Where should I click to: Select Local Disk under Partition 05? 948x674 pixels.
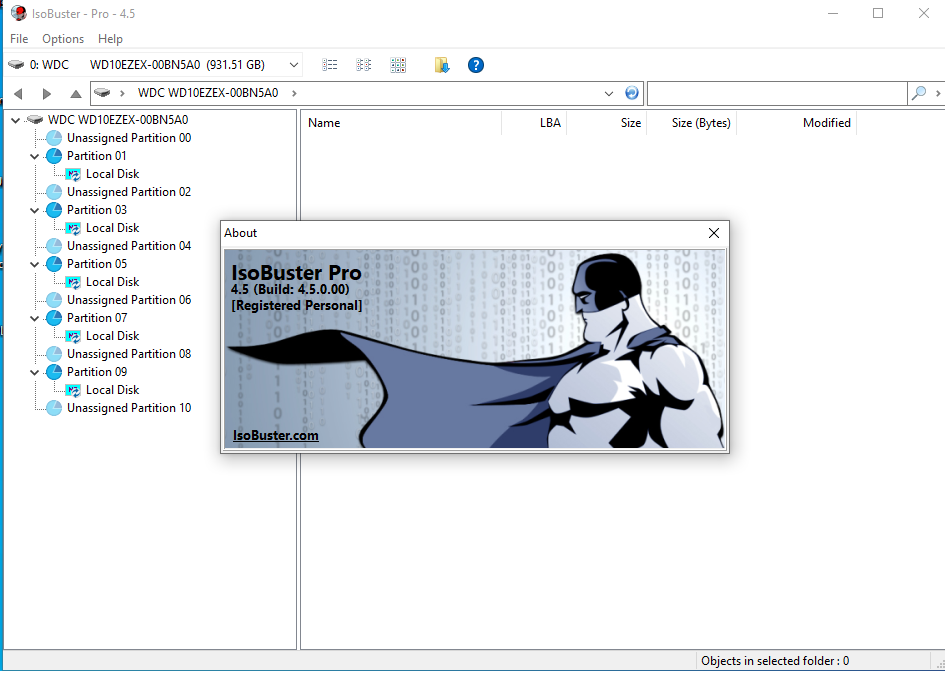[112, 282]
